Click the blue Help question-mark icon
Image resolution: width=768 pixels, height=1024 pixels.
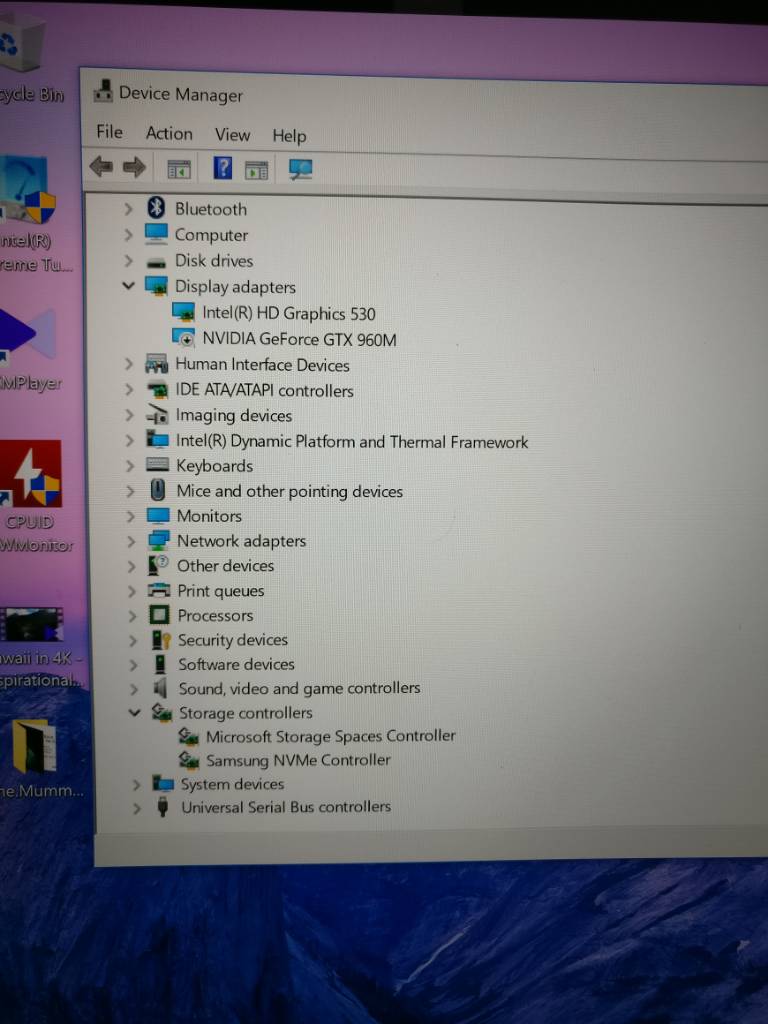click(223, 168)
